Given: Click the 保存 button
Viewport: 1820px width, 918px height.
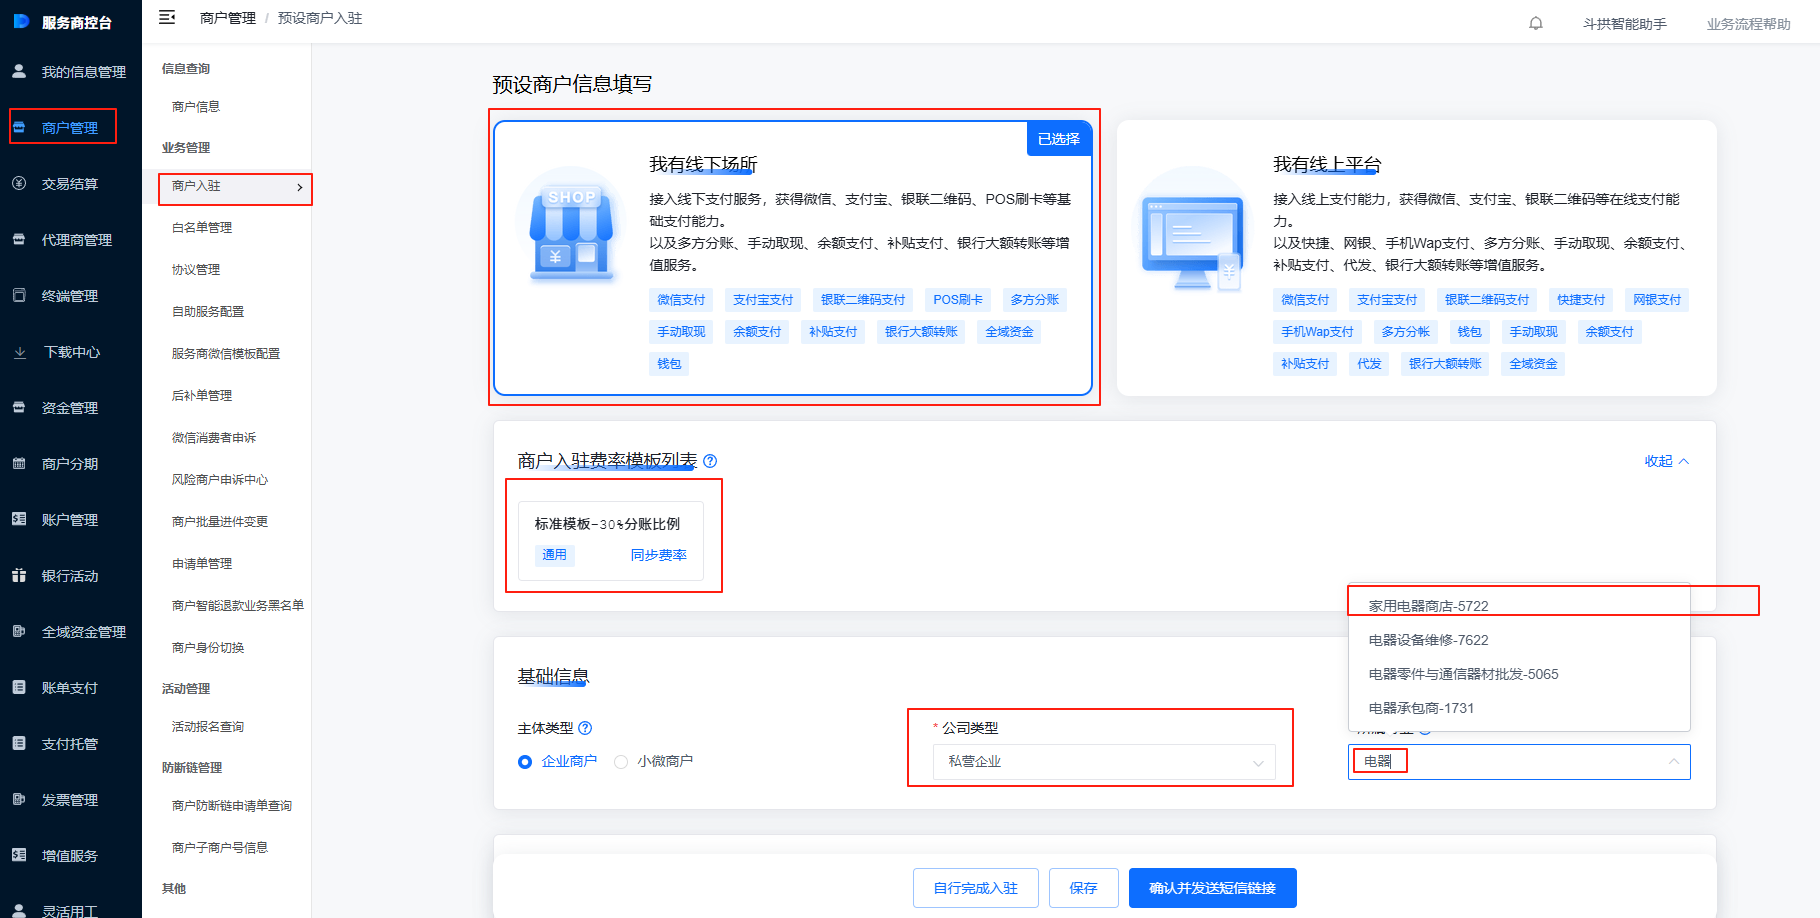Looking at the screenshot, I should (x=1084, y=888).
